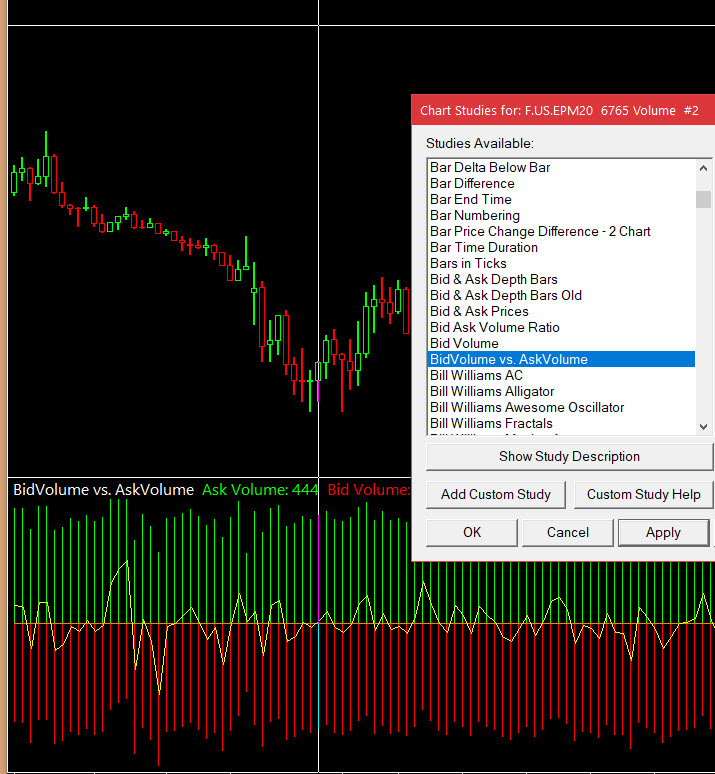The width and height of the screenshot is (715, 774).
Task: Select Bid & Ask Depth Bars study
Action: click(x=561, y=279)
